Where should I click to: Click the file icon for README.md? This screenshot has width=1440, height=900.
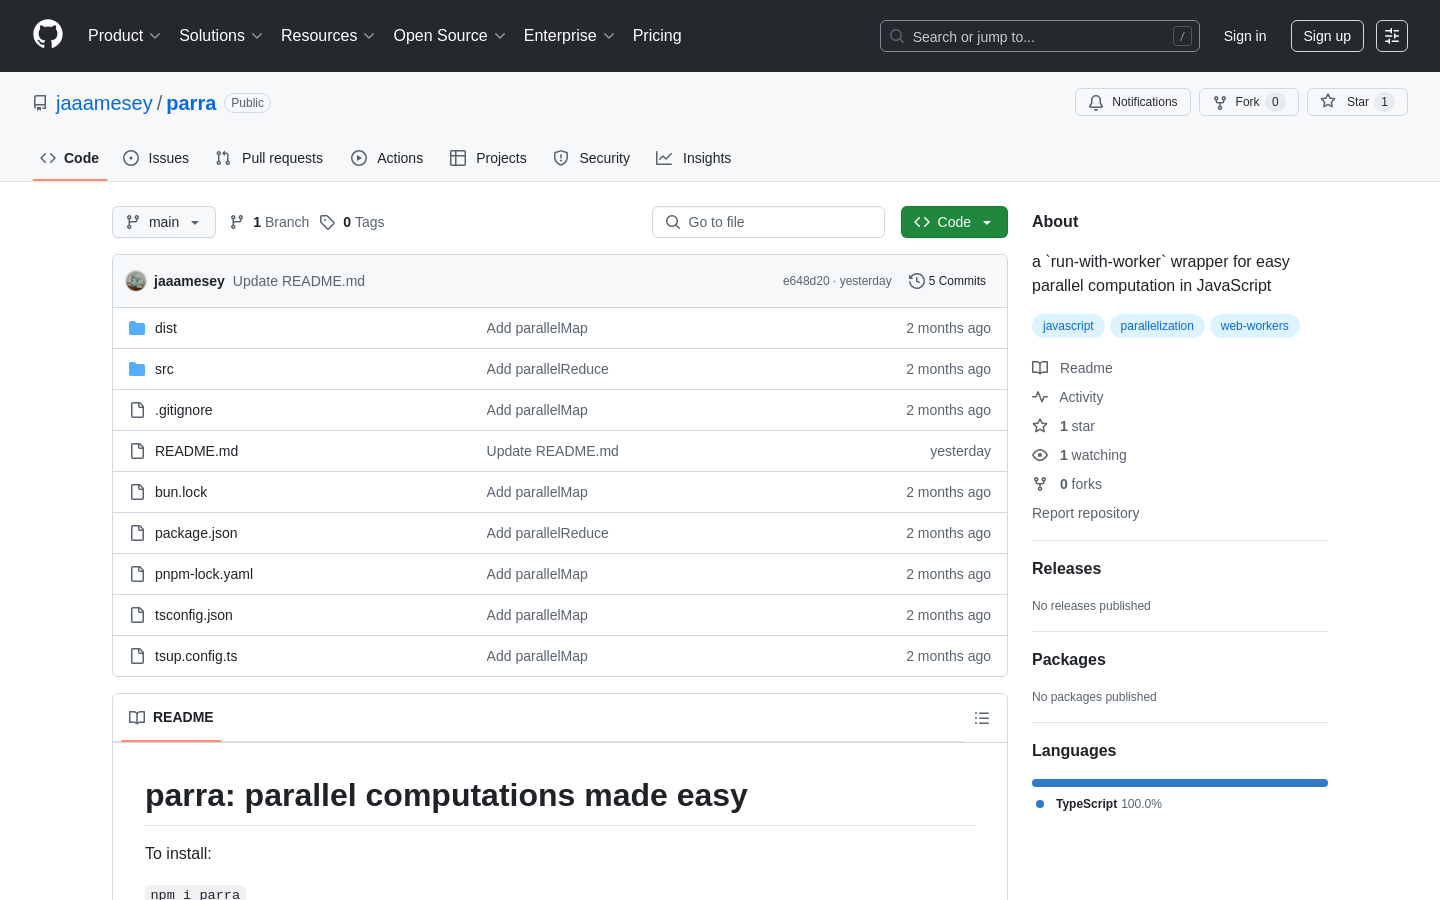(137, 451)
